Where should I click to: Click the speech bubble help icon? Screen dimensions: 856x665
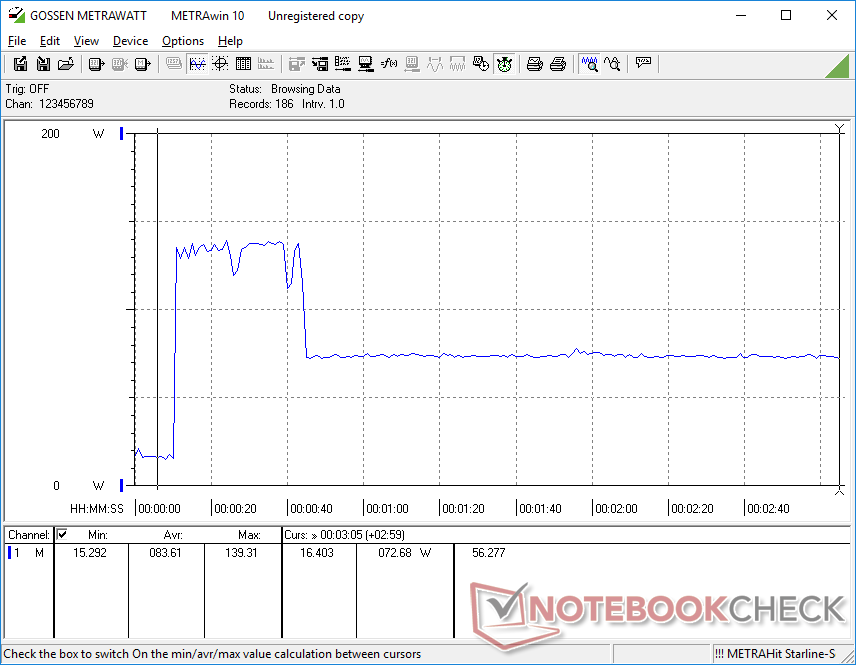(643, 64)
